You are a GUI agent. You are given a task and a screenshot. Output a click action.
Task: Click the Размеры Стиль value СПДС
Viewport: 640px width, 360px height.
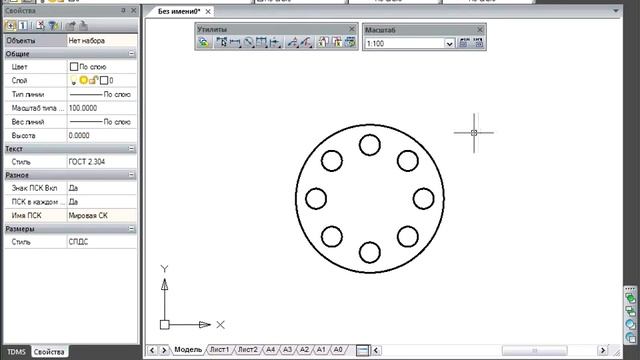[102, 242]
